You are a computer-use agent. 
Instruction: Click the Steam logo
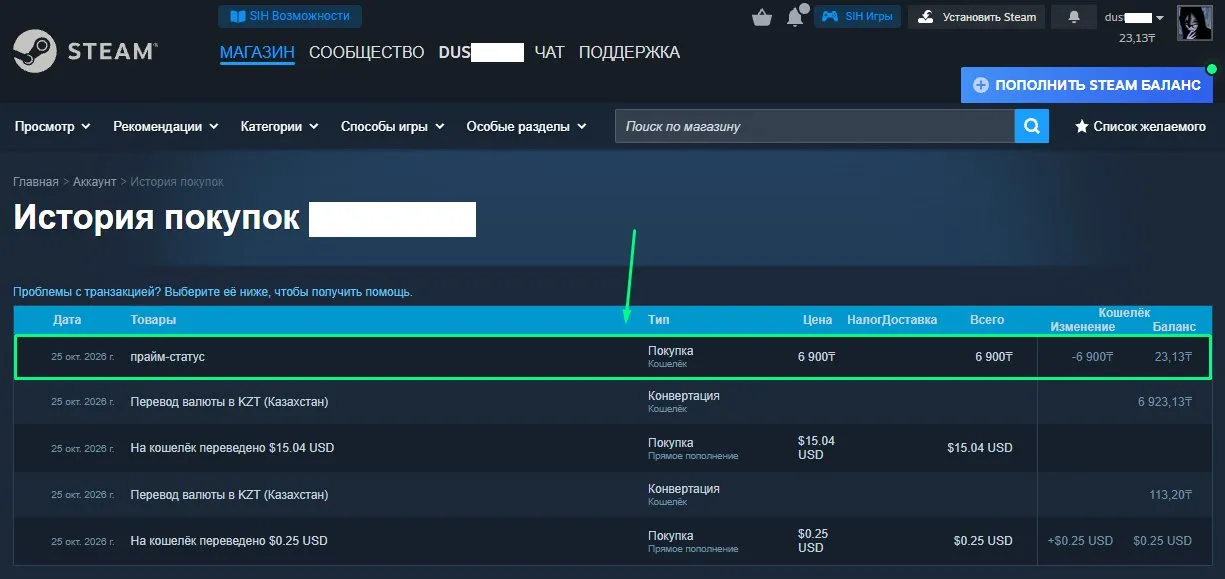coord(85,50)
